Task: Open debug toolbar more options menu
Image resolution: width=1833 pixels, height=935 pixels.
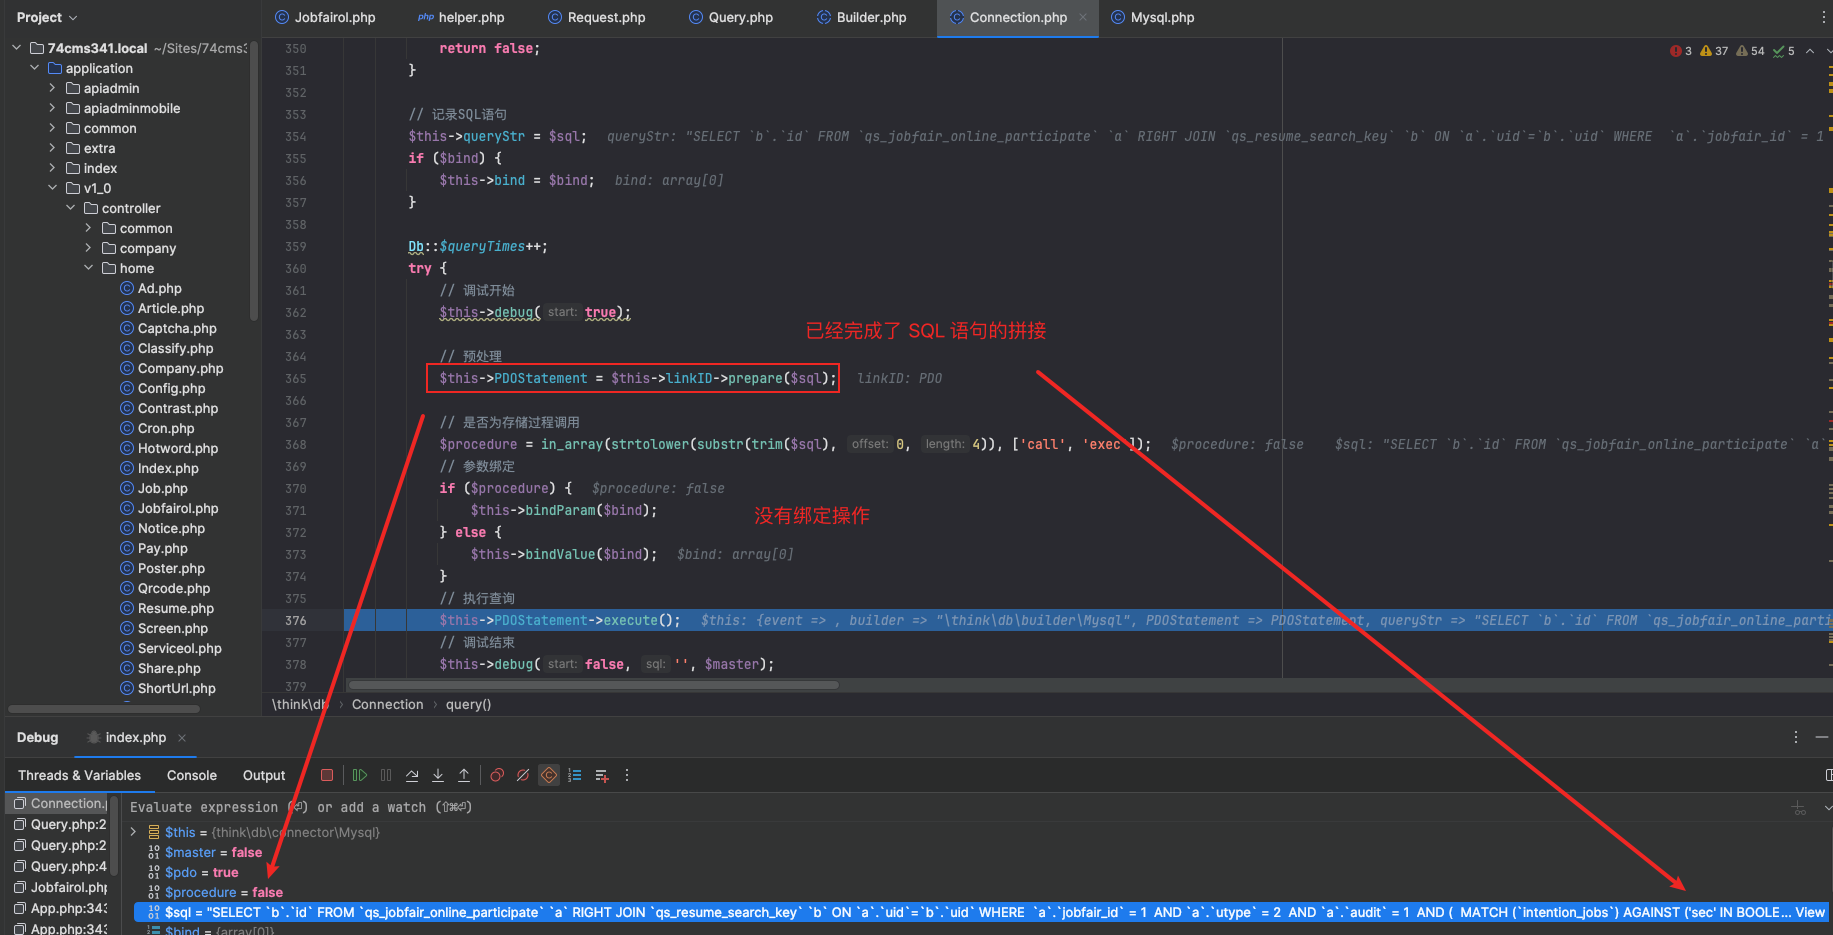Action: point(627,775)
